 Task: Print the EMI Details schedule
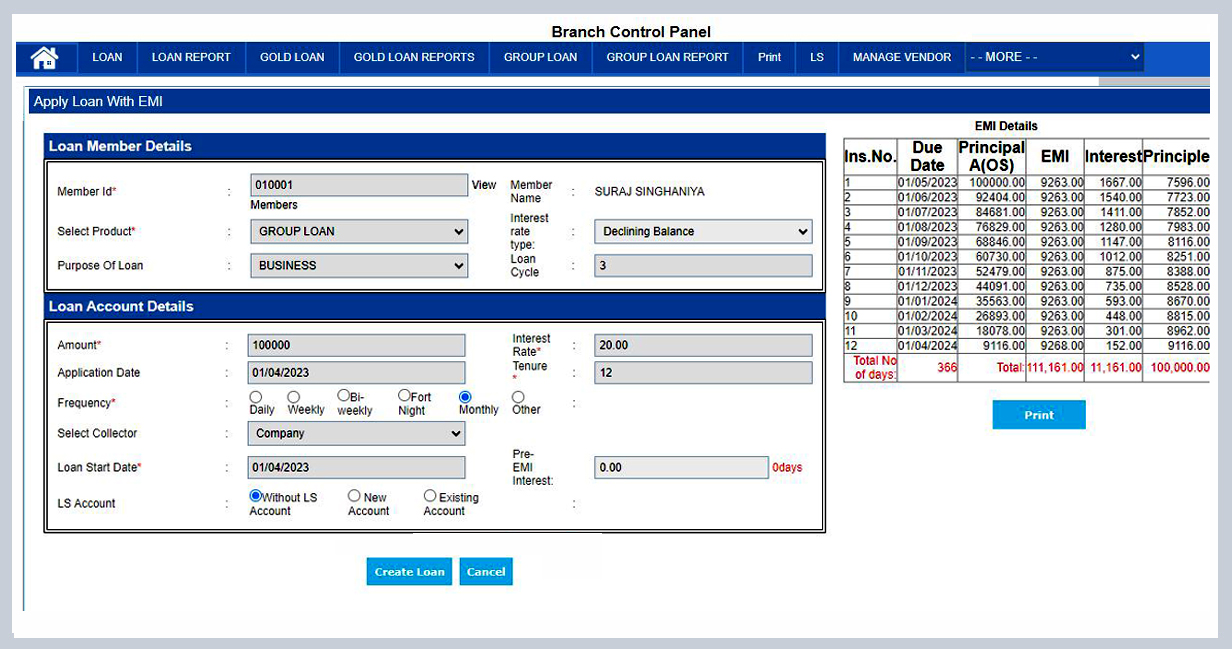point(1038,414)
